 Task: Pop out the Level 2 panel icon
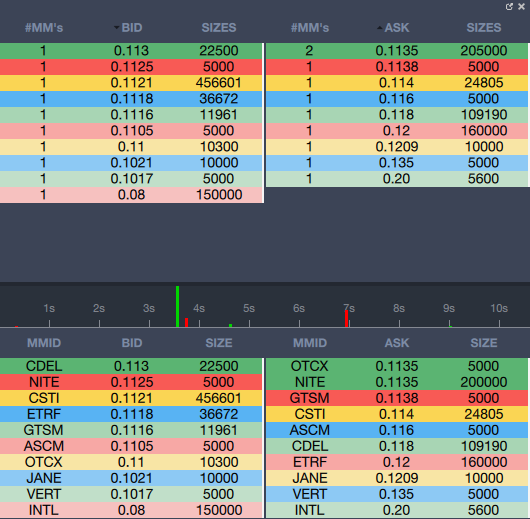509,6
